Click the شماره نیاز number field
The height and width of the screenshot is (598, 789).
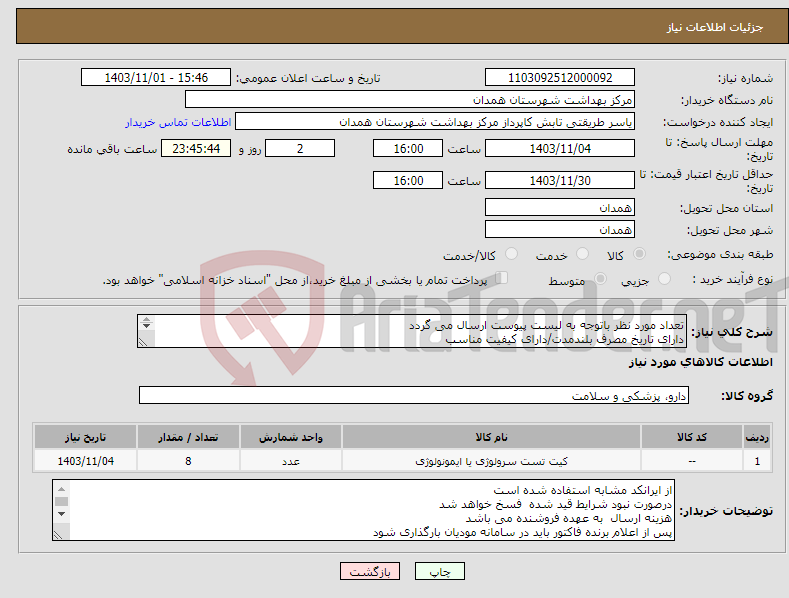560,78
